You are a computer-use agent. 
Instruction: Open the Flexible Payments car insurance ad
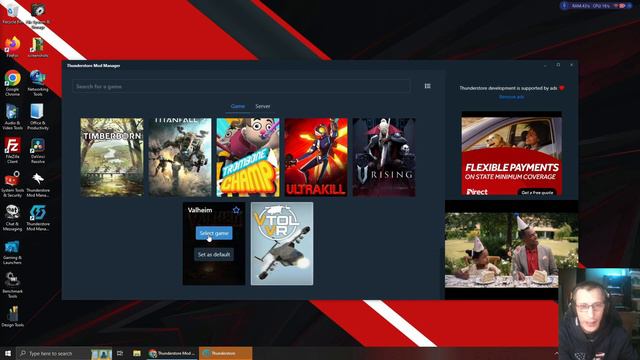[x=511, y=153]
